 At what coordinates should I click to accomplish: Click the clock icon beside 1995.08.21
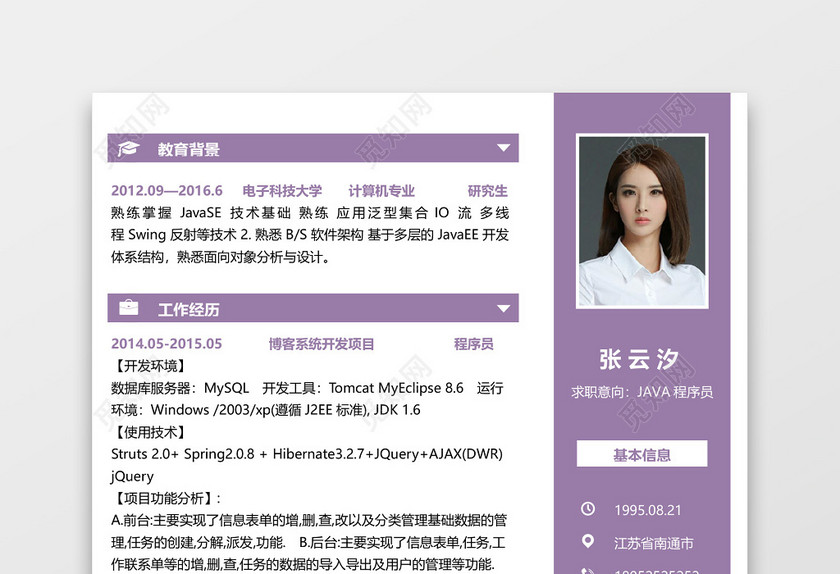(588, 509)
